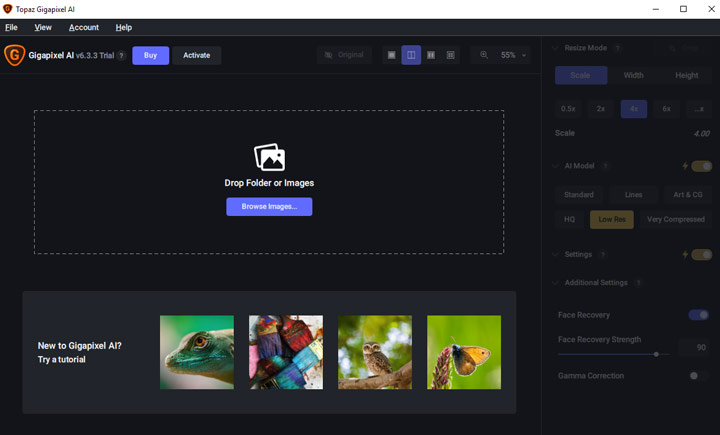Screen dimensions: 720x435
Task: Toggle the AI Model auto switch
Action: pos(702,166)
